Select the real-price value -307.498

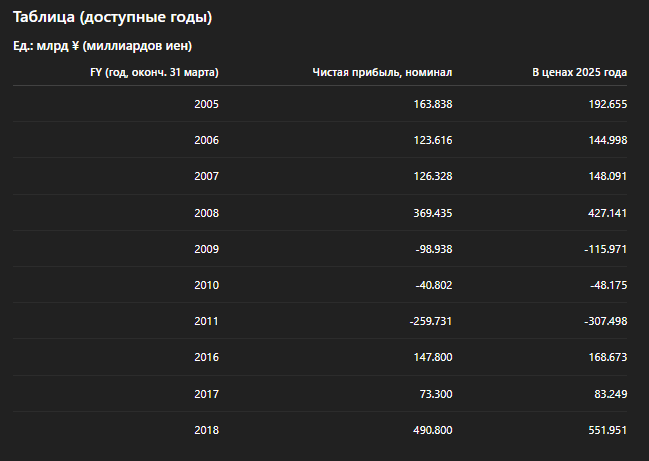coord(605,321)
